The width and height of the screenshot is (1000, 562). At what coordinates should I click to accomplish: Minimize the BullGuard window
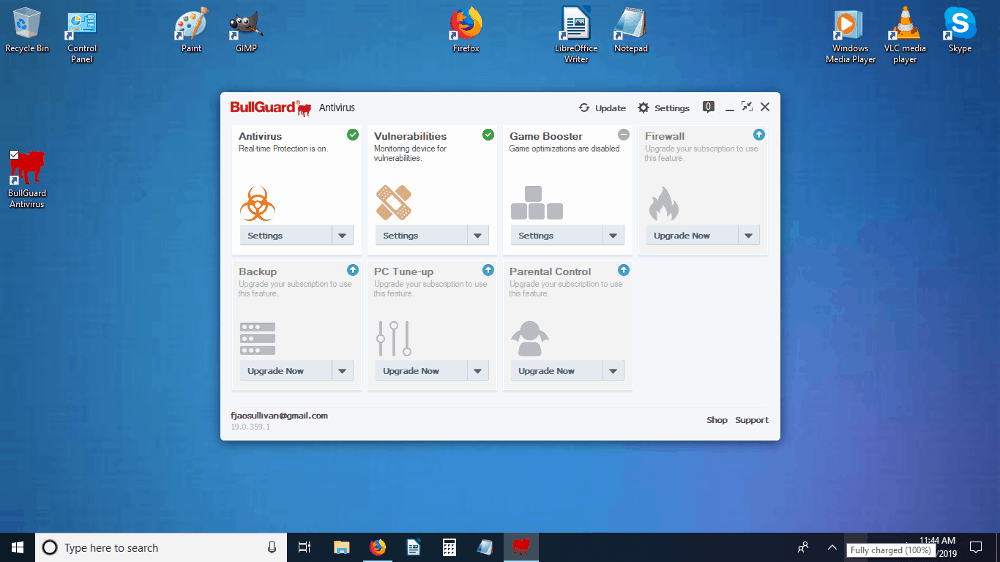point(729,108)
